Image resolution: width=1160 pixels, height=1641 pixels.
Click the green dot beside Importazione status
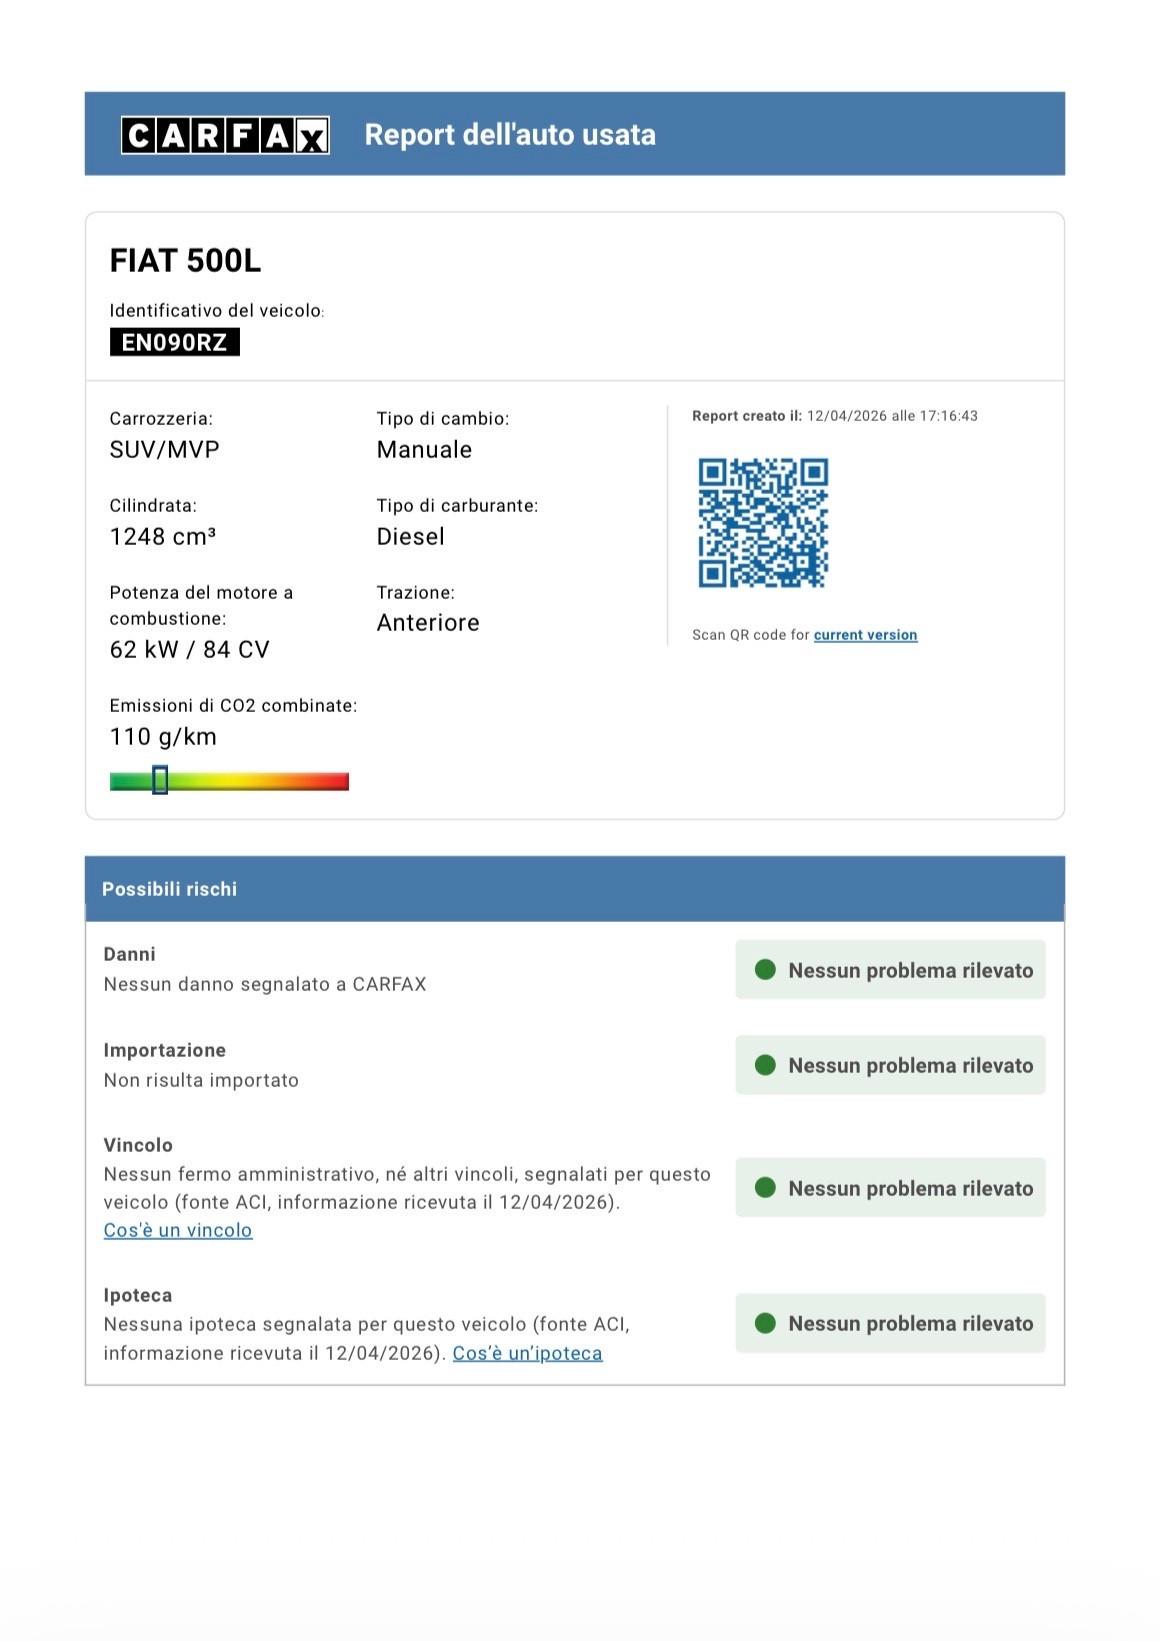(766, 1065)
